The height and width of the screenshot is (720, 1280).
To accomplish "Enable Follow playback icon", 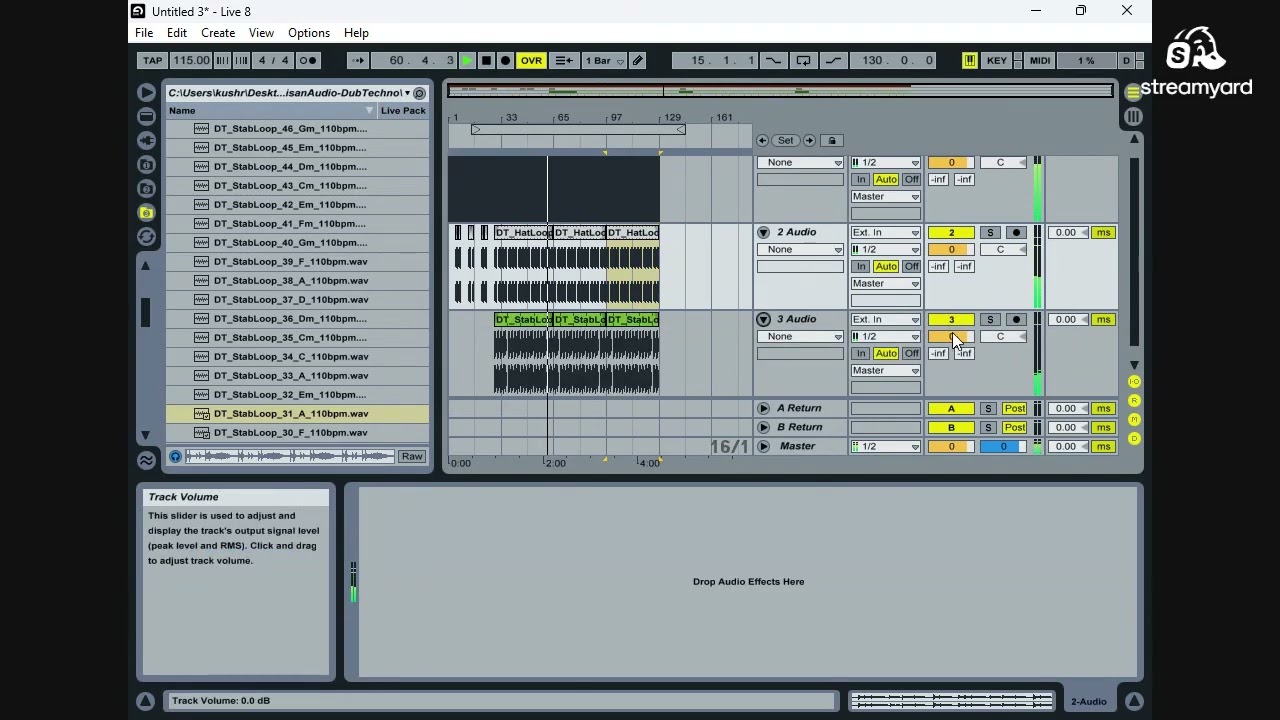I will tap(358, 61).
